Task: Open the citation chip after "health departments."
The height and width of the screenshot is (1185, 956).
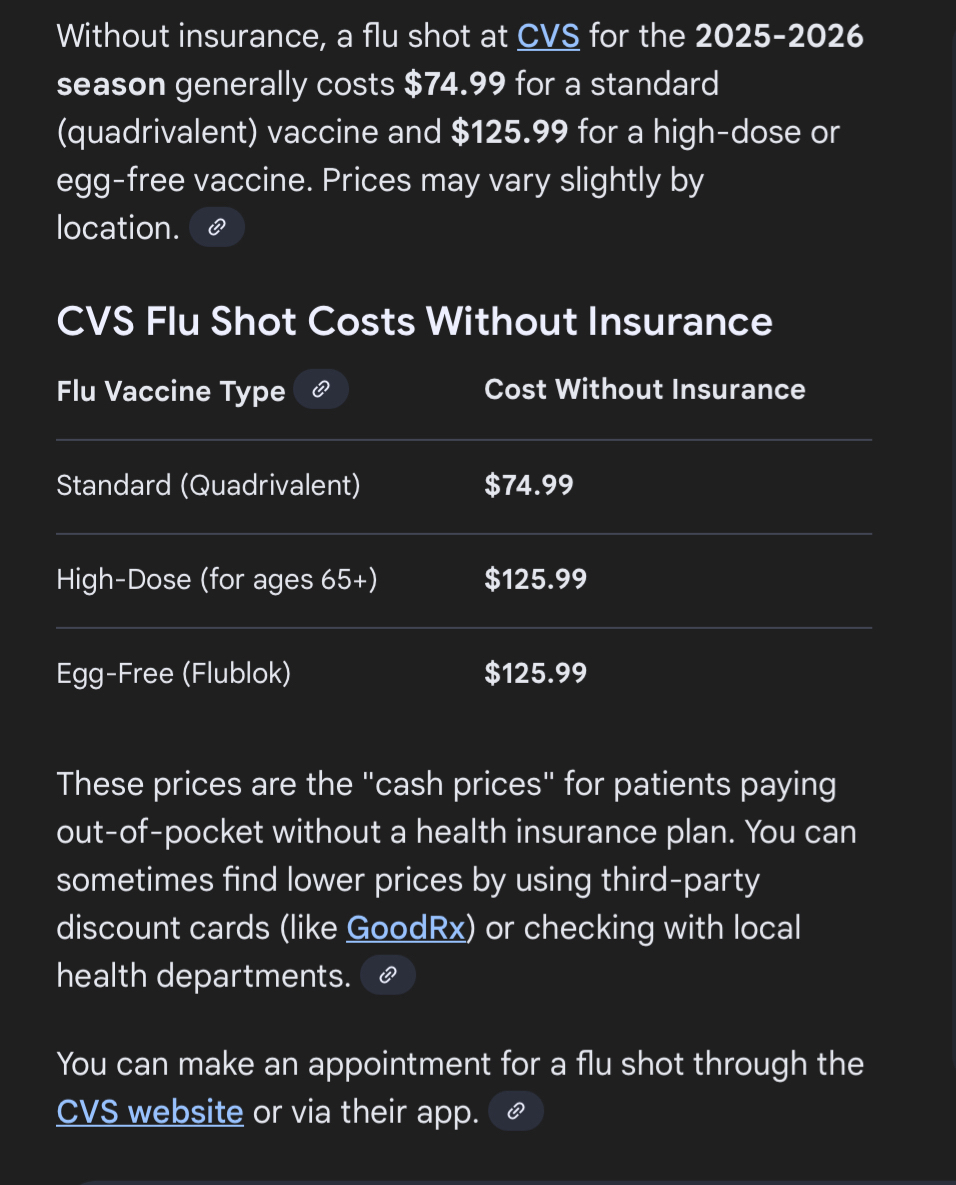Action: pos(388,975)
